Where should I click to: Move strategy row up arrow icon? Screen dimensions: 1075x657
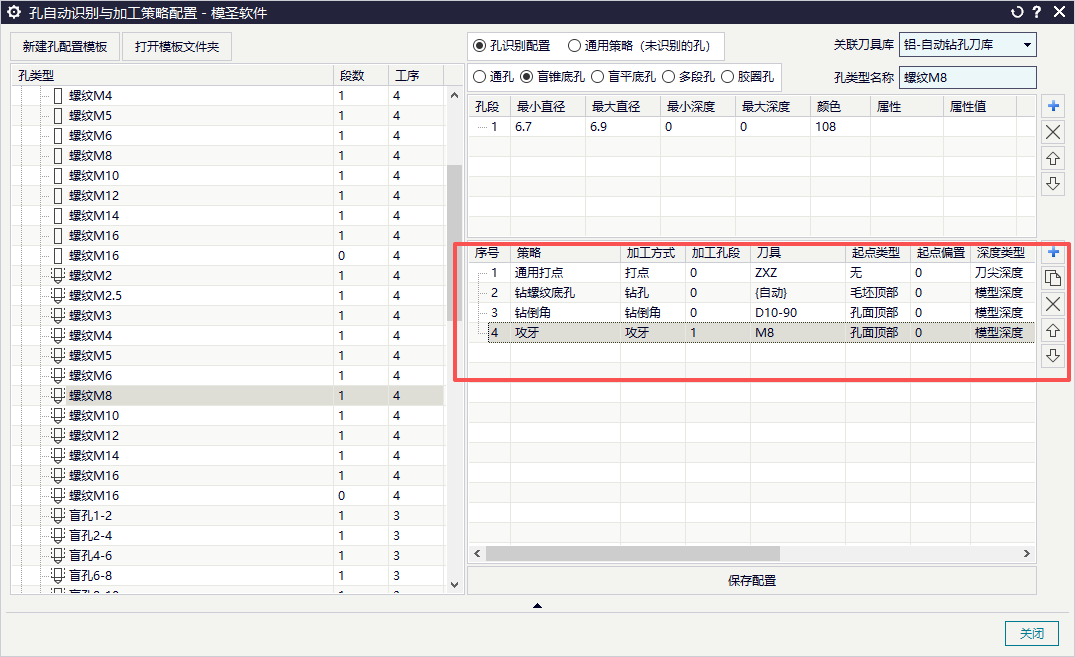[1053, 330]
